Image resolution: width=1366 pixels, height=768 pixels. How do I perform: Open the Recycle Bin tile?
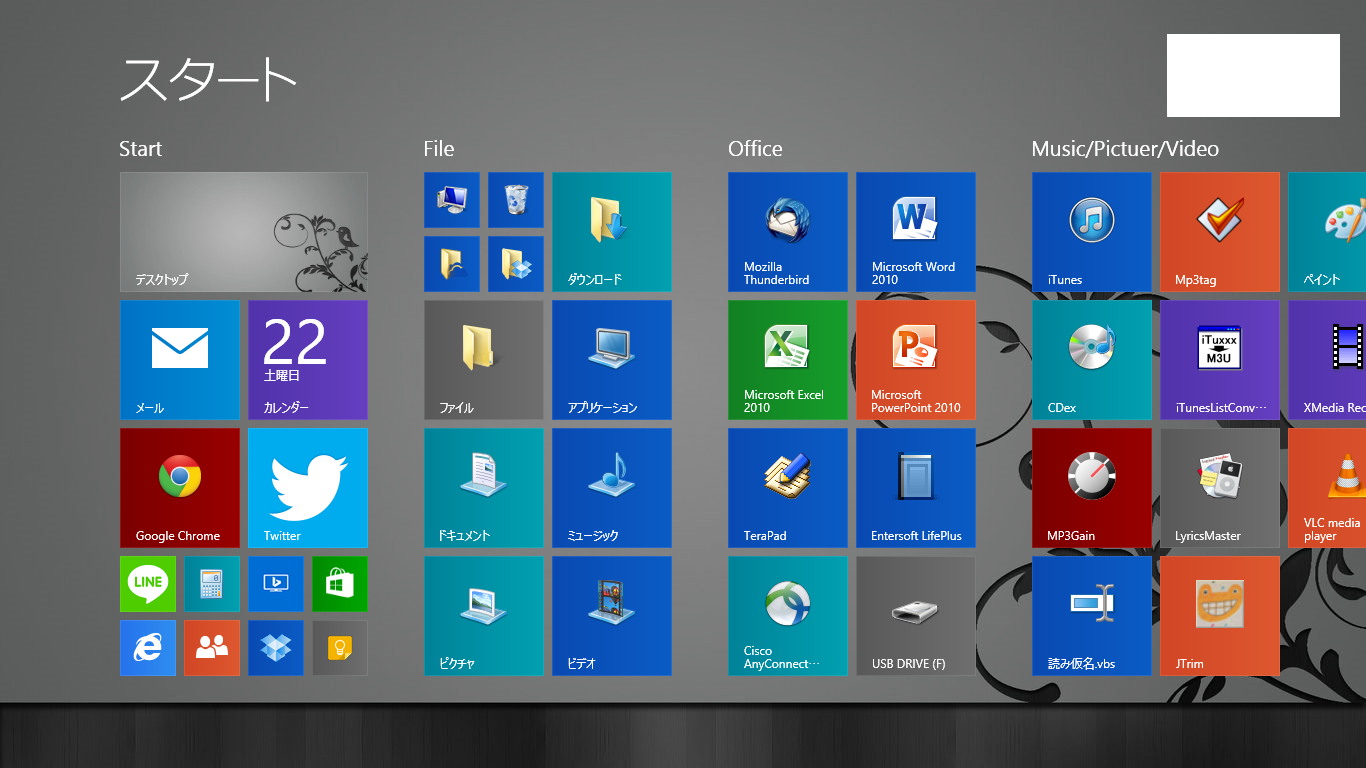(x=516, y=200)
